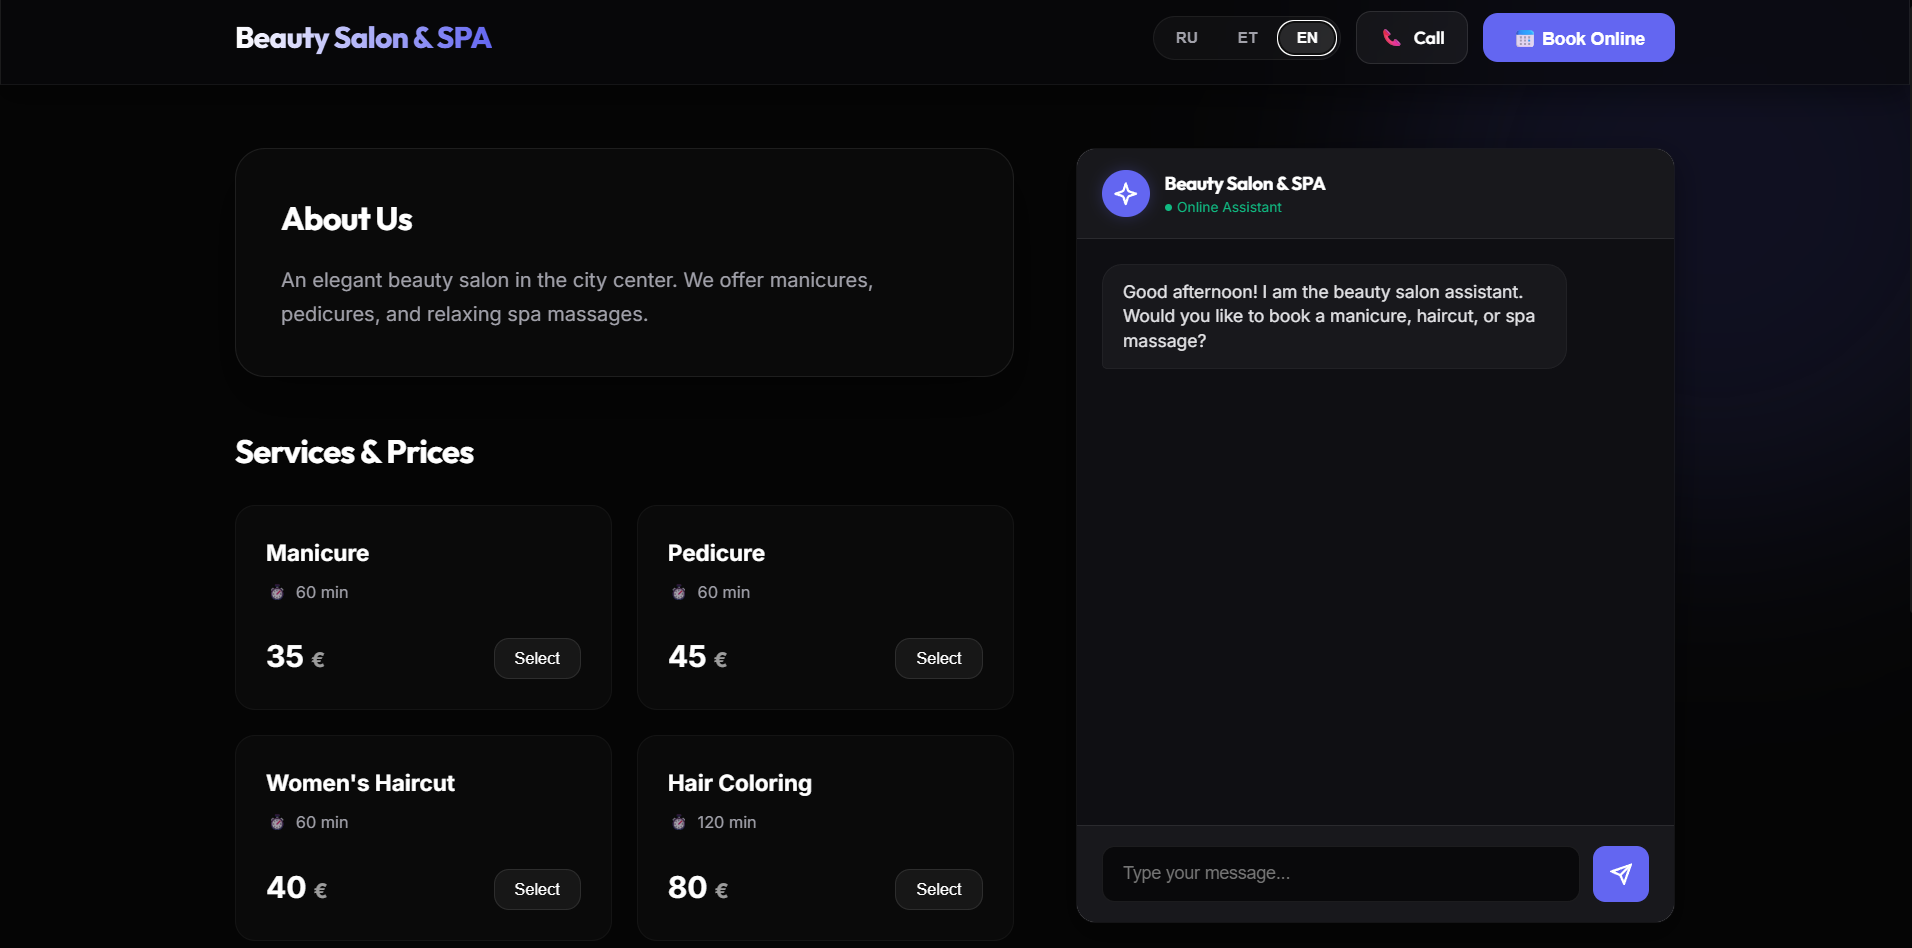Click the Call button label
The width and height of the screenshot is (1912, 948).
pos(1429,38)
